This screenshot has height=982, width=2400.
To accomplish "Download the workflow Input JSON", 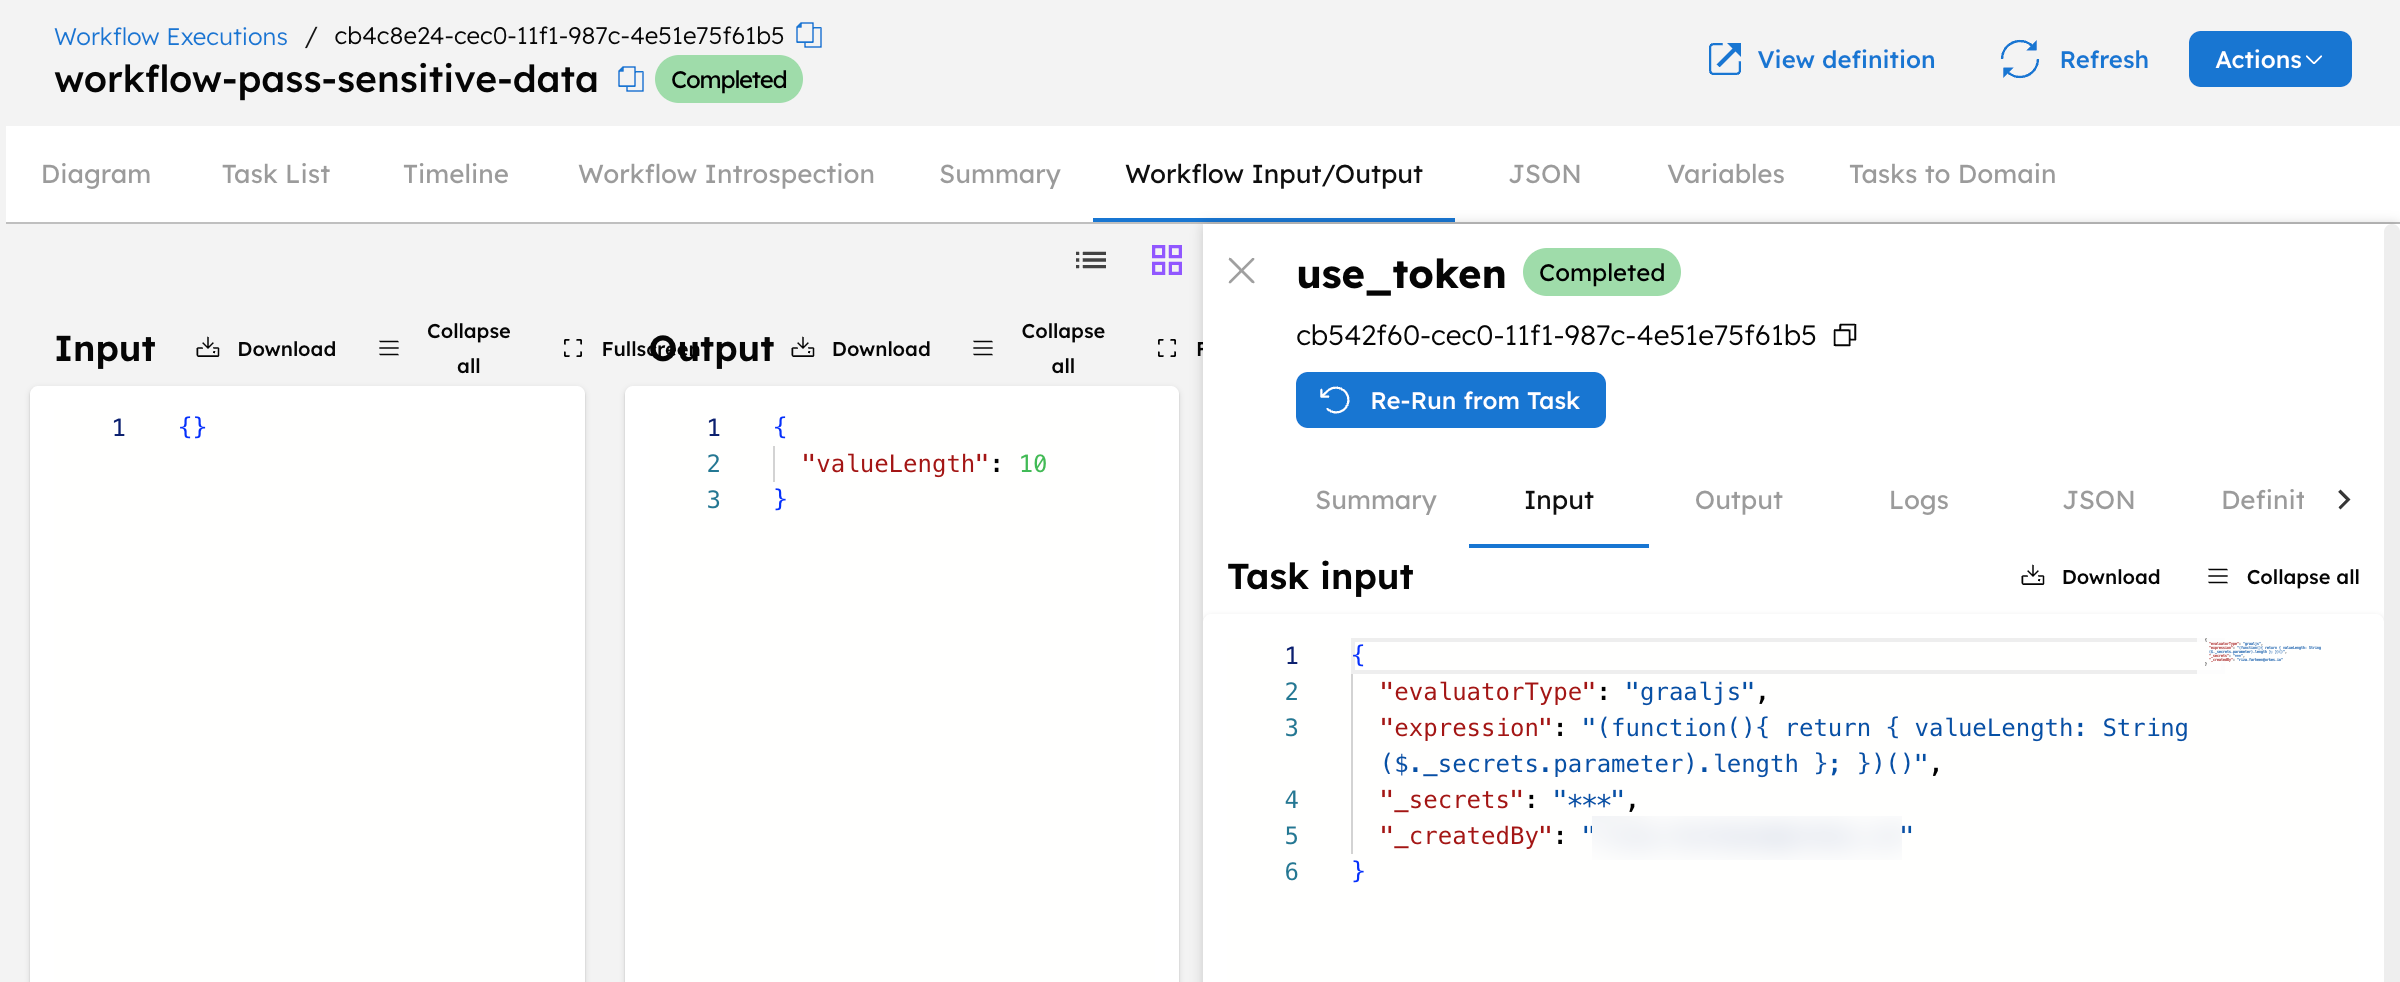I will [x=266, y=348].
